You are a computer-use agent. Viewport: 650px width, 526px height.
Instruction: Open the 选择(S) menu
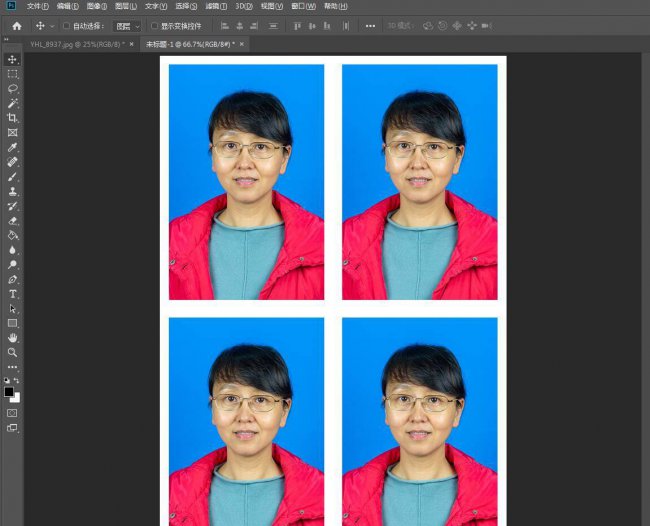(186, 6)
